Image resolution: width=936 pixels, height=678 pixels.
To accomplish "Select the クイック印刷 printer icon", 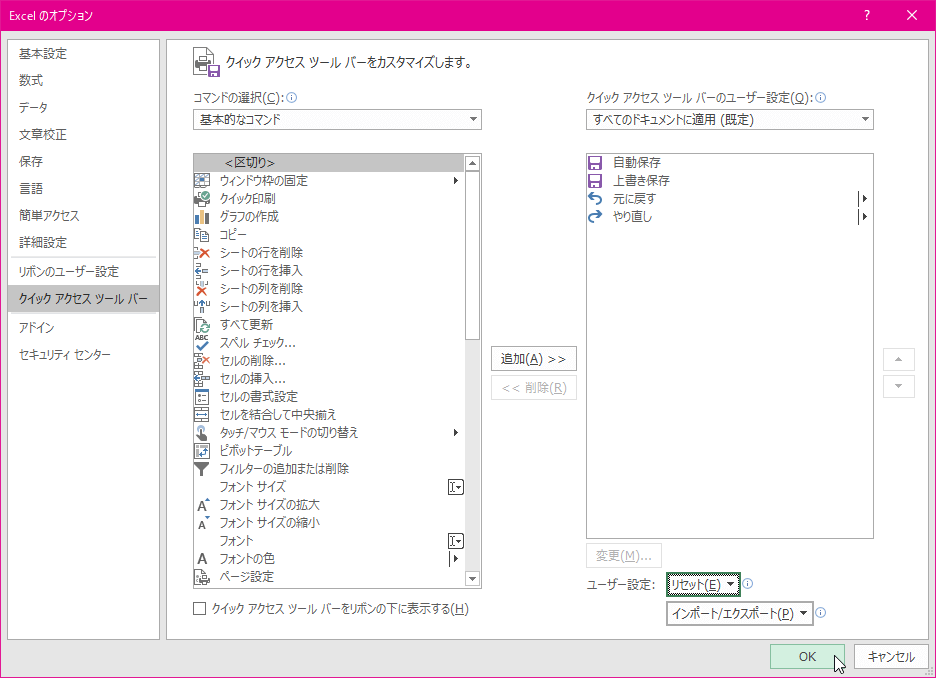I will click(x=202, y=198).
